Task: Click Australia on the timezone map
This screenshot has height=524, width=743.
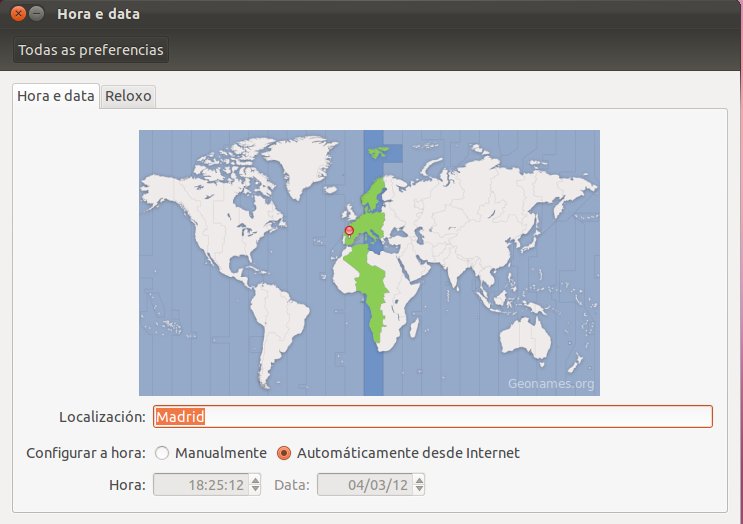Action: tap(526, 339)
